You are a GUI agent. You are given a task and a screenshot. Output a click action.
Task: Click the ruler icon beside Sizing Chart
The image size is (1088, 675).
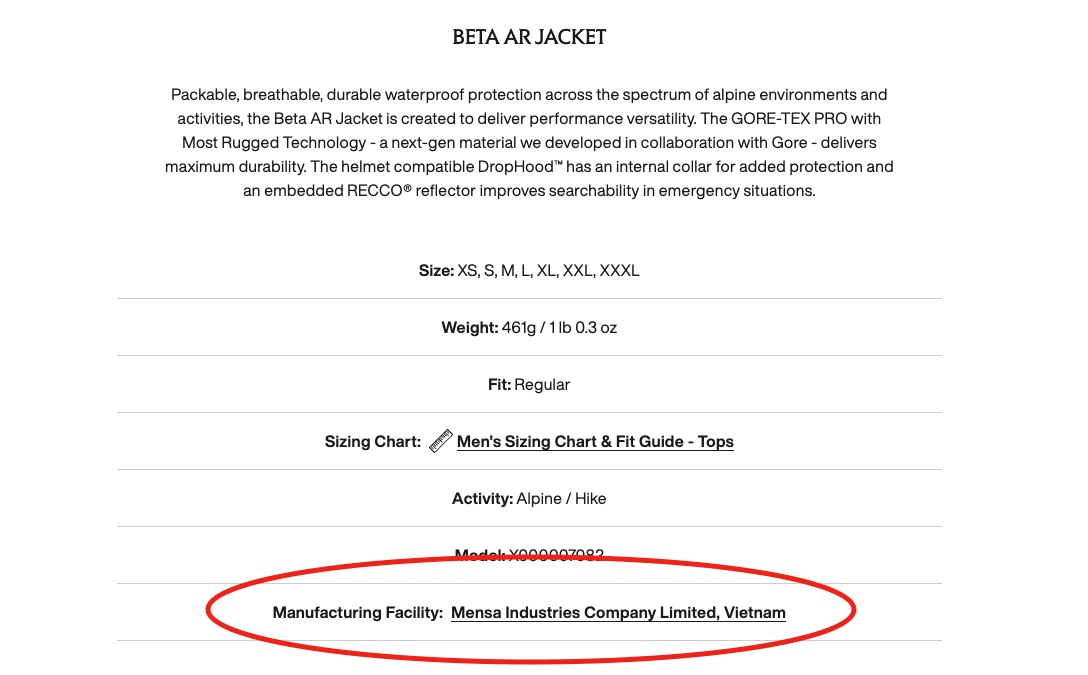pyautogui.click(x=440, y=441)
